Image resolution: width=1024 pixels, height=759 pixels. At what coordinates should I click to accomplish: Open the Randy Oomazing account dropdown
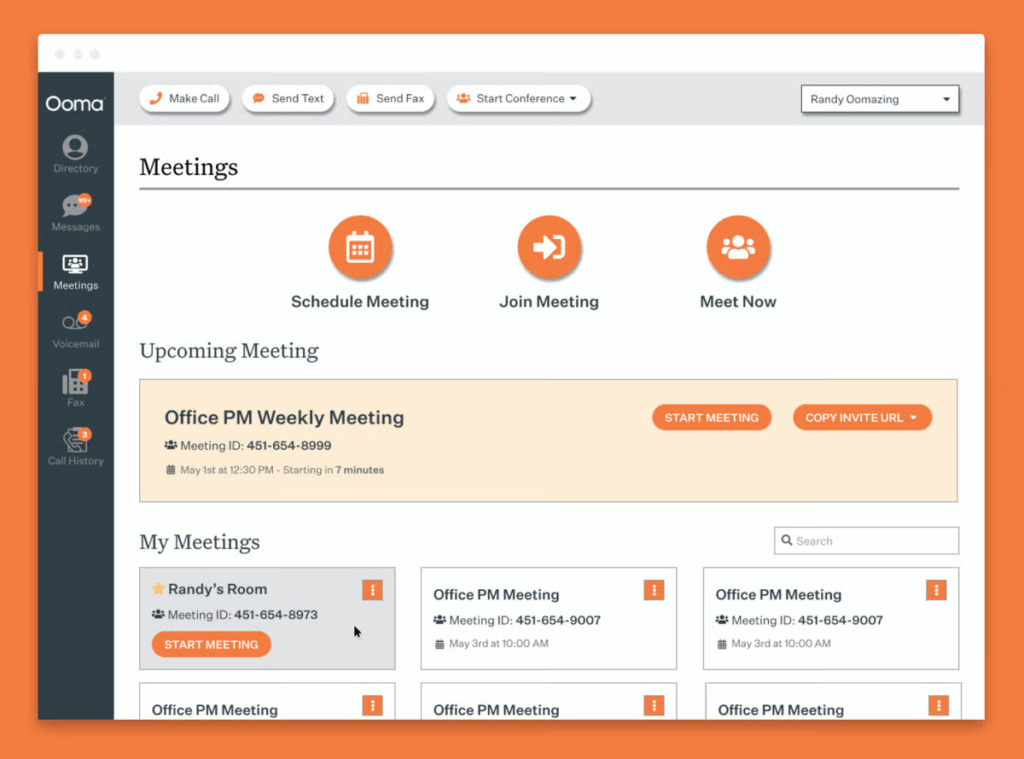tap(879, 99)
